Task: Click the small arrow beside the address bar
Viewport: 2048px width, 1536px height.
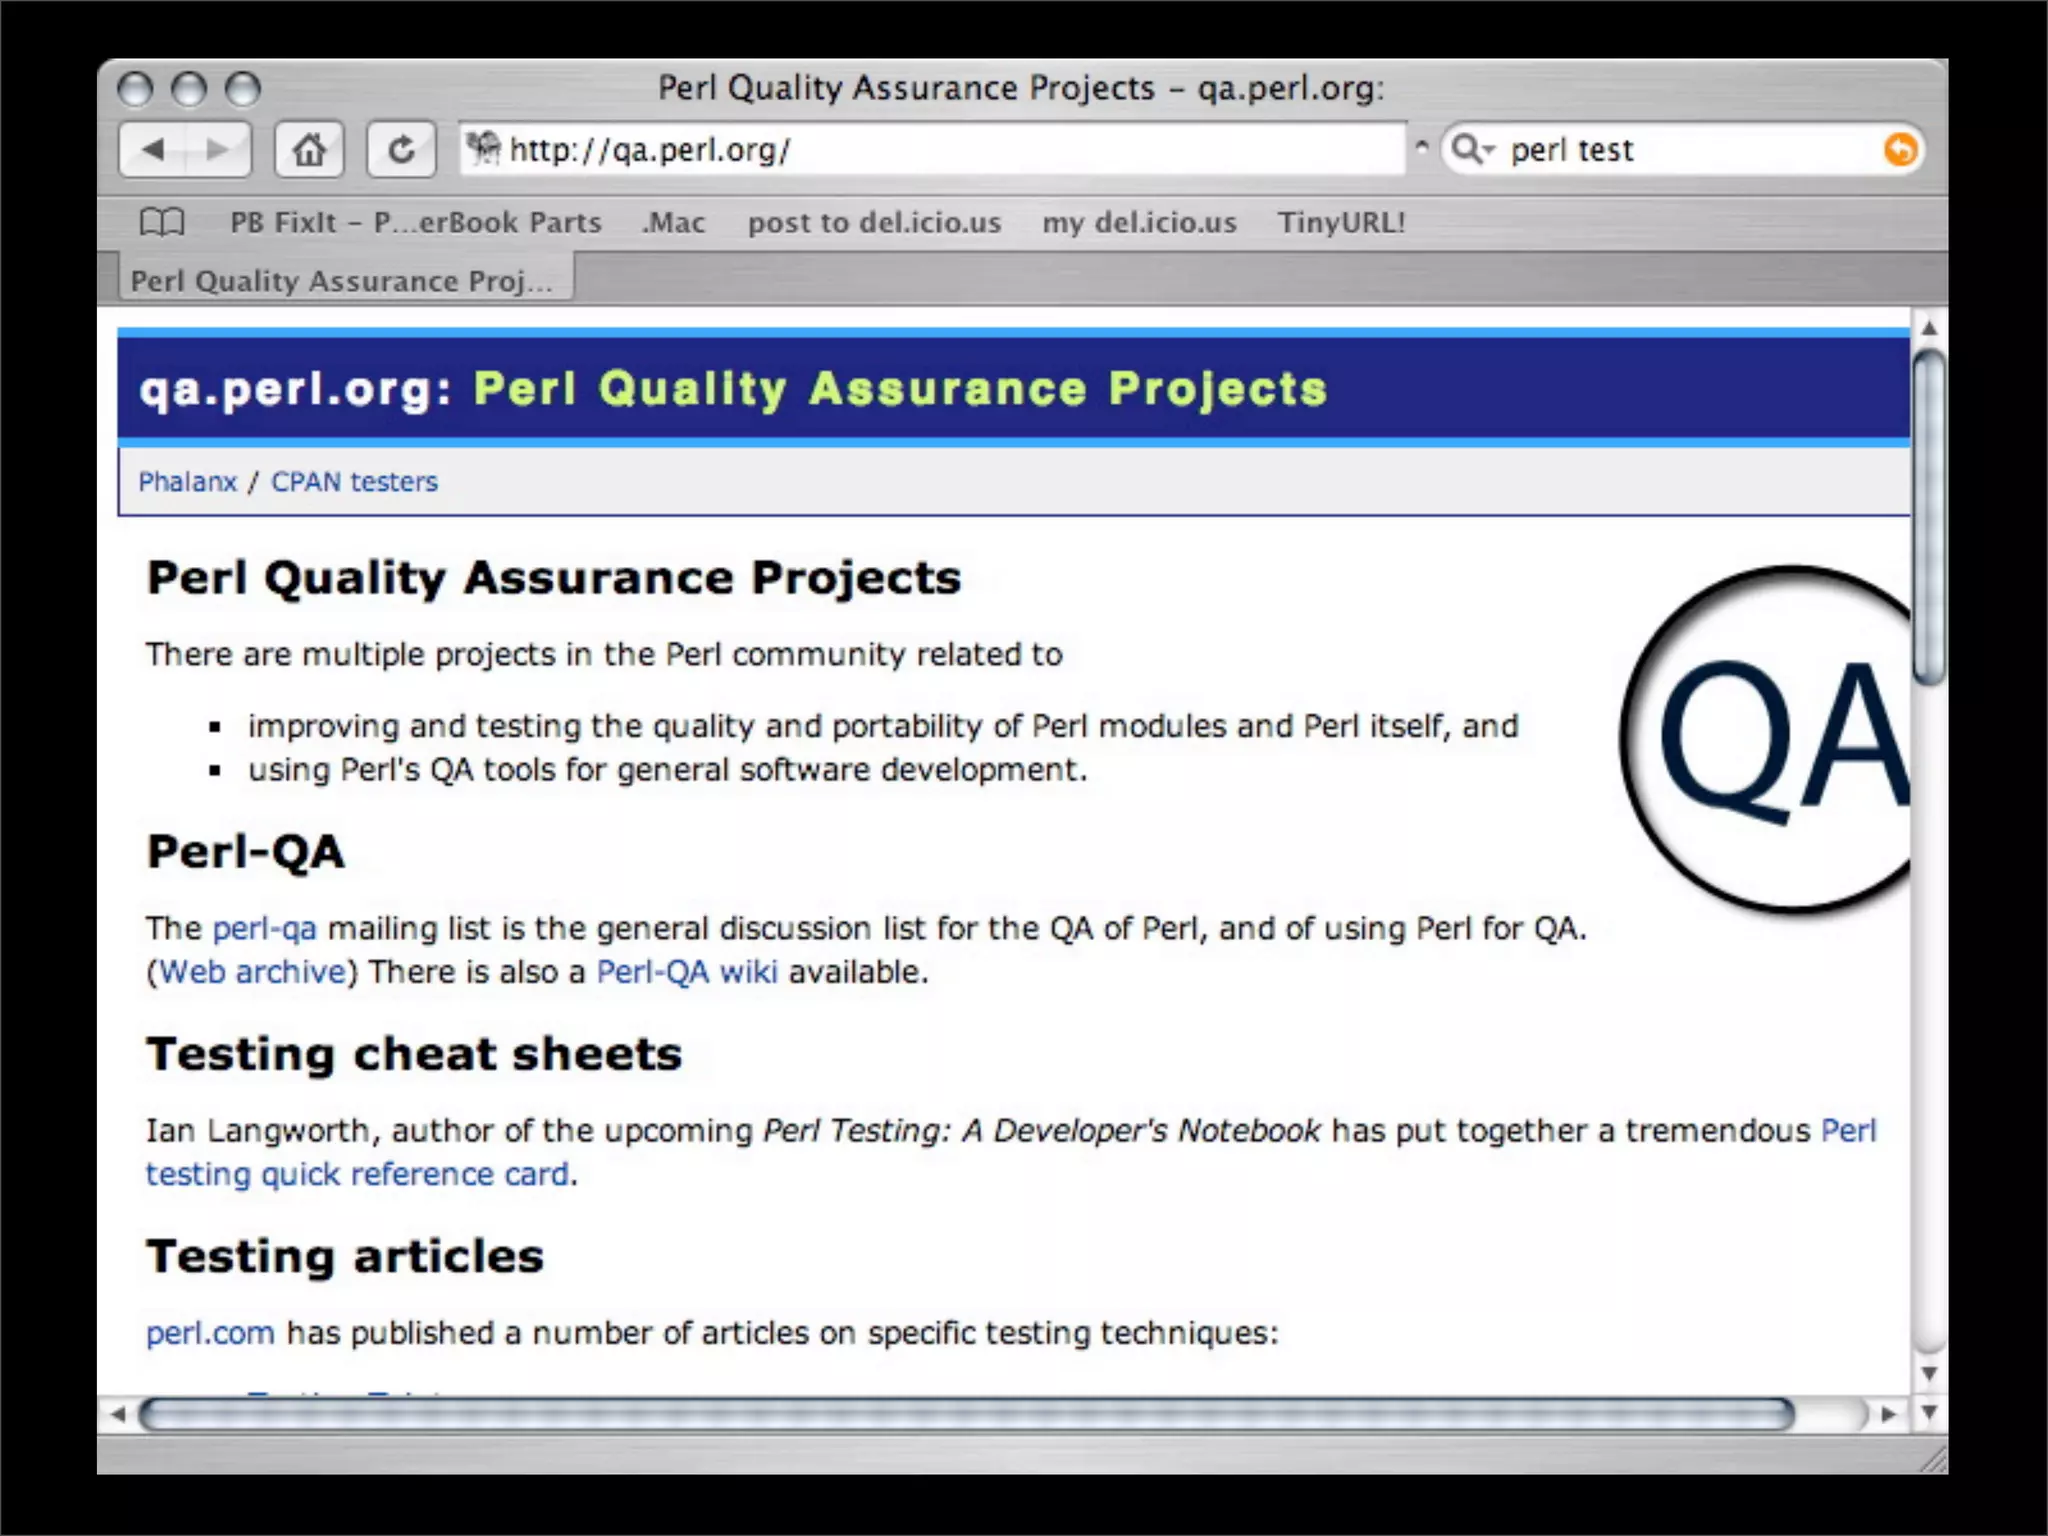Action: tap(1421, 146)
